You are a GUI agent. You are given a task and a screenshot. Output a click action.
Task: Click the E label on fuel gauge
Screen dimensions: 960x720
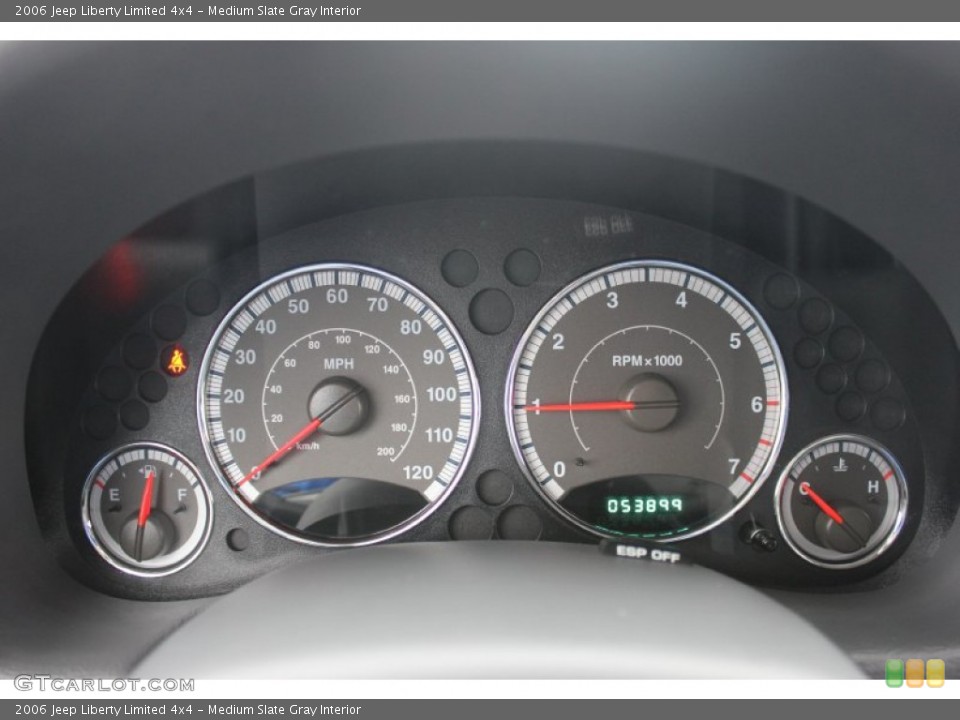114,495
